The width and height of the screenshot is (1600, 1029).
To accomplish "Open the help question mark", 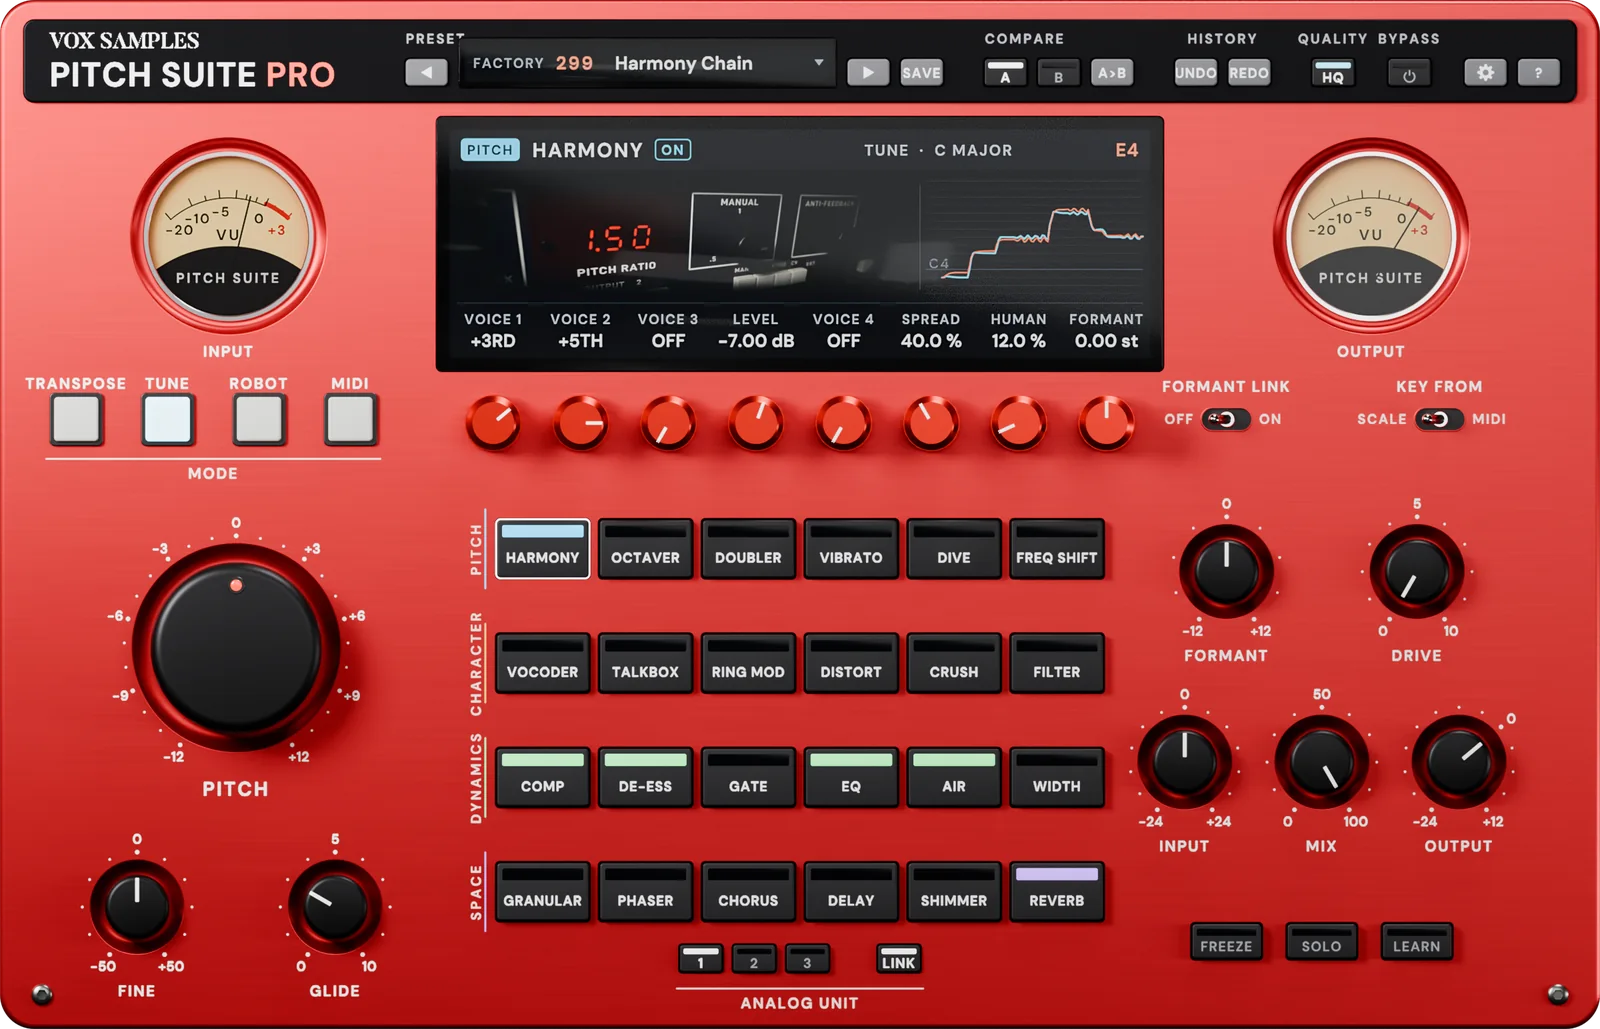I will pyautogui.click(x=1538, y=72).
